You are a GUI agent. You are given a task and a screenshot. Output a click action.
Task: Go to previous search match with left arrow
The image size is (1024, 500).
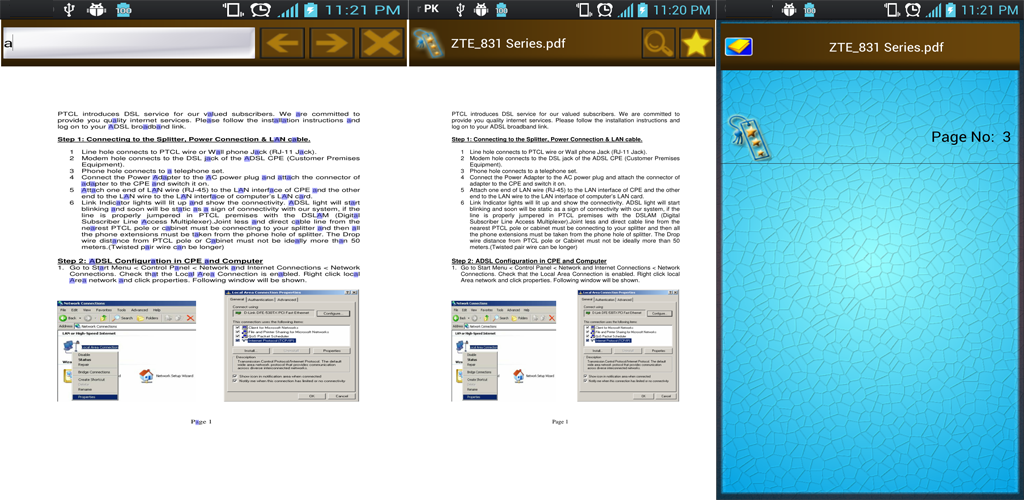click(x=282, y=44)
